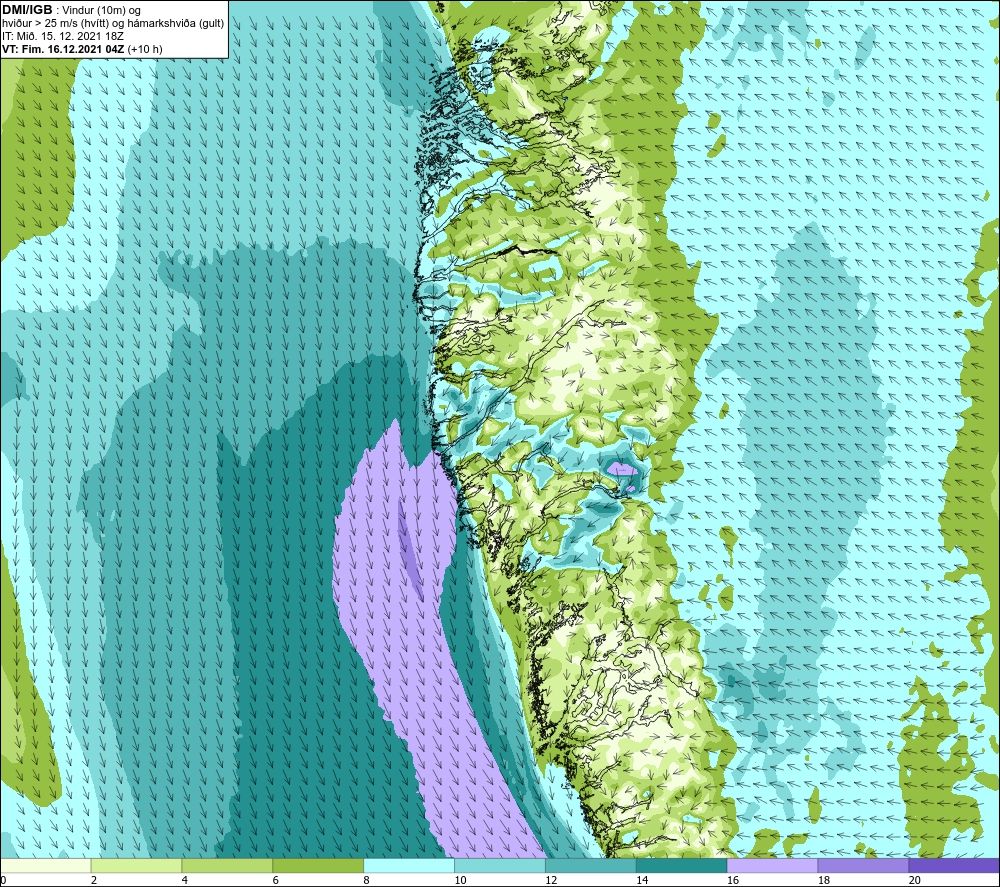
Task: Click the 4-6 m/s green swatch
Action: [x=227, y=865]
